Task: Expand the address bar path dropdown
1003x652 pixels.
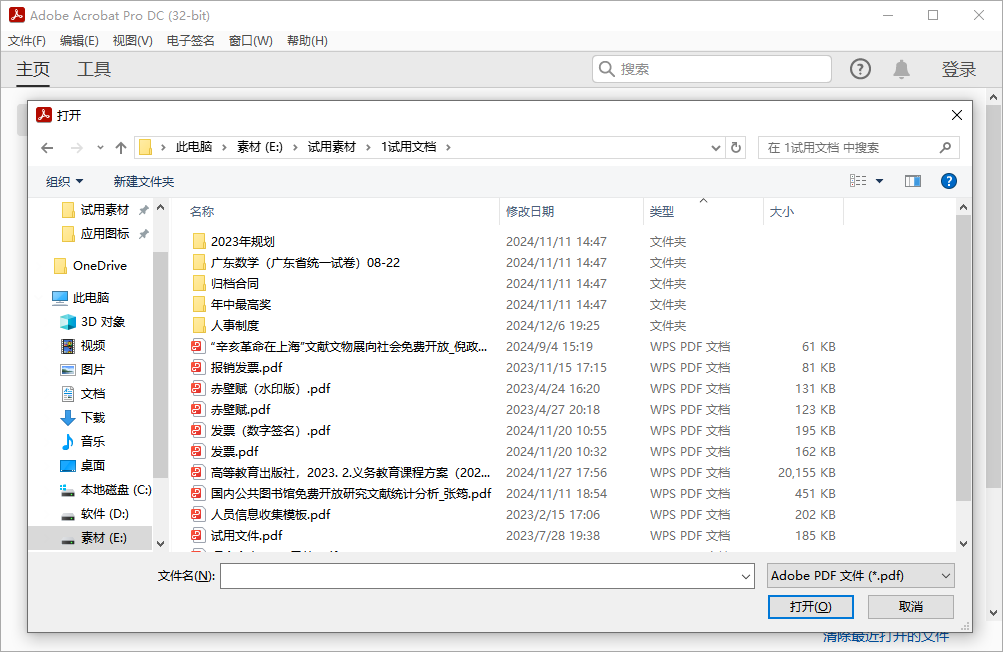Action: 716,148
